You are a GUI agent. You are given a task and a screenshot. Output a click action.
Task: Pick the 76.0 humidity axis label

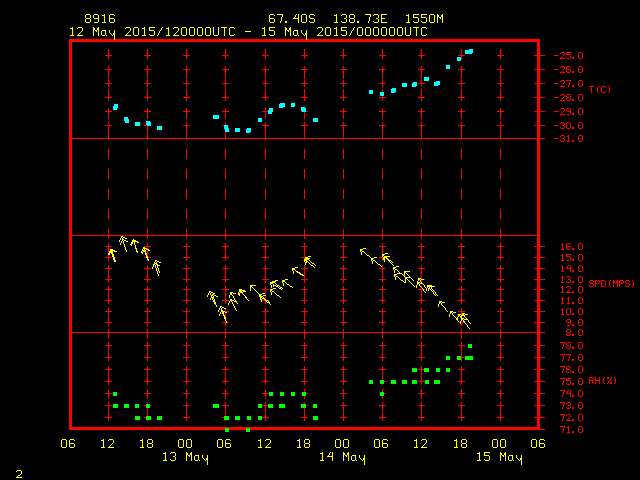572,370
